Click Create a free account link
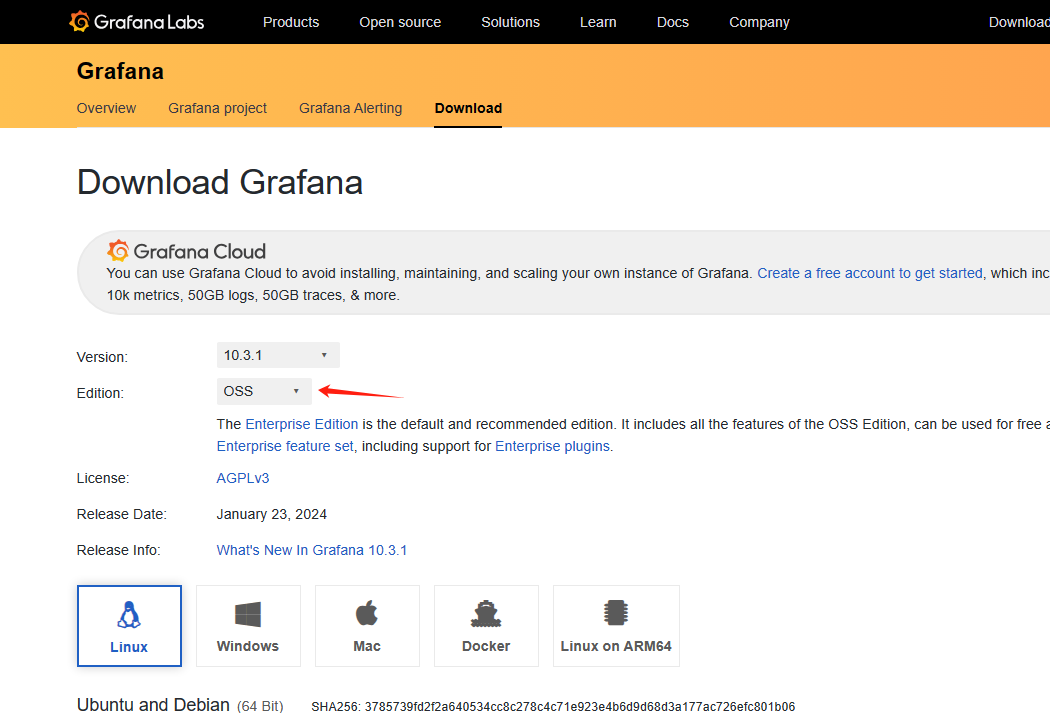 870,273
